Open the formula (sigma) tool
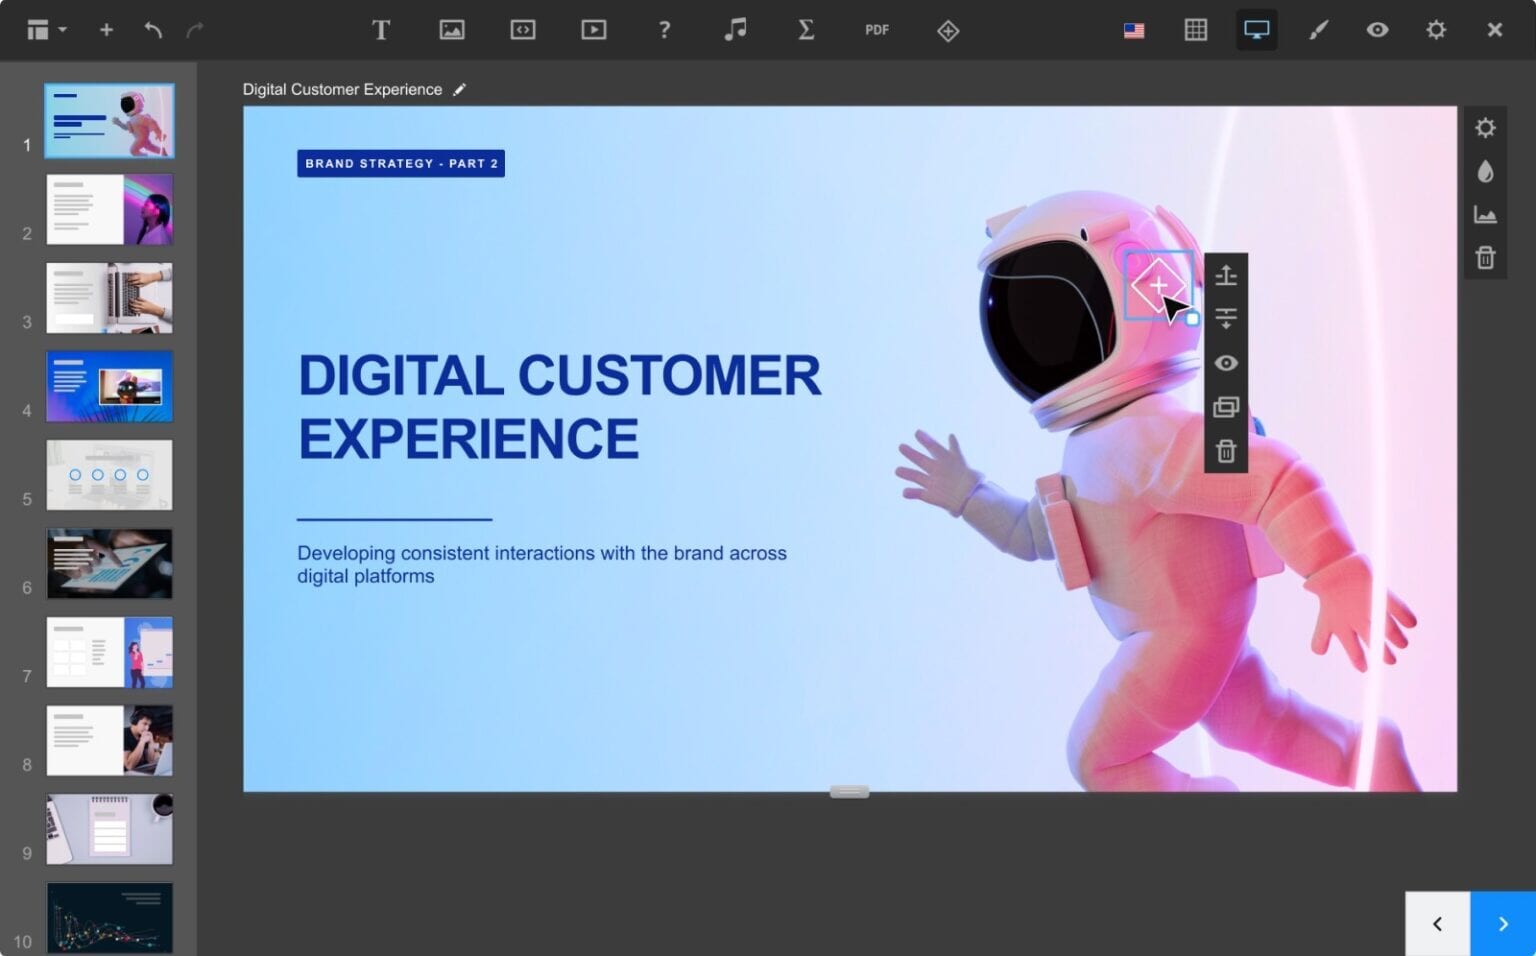The image size is (1536, 956). click(x=806, y=30)
